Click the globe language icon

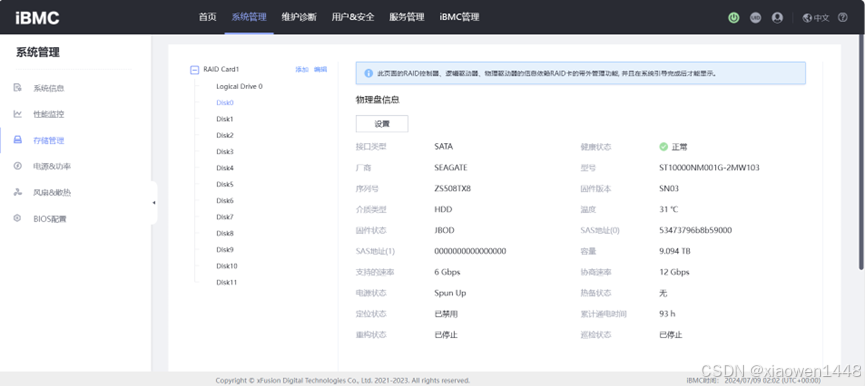tap(807, 18)
